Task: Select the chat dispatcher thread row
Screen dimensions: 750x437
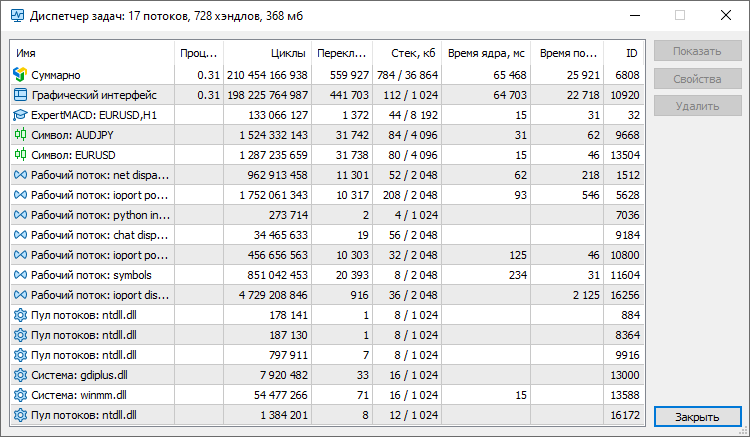Action: 327,235
